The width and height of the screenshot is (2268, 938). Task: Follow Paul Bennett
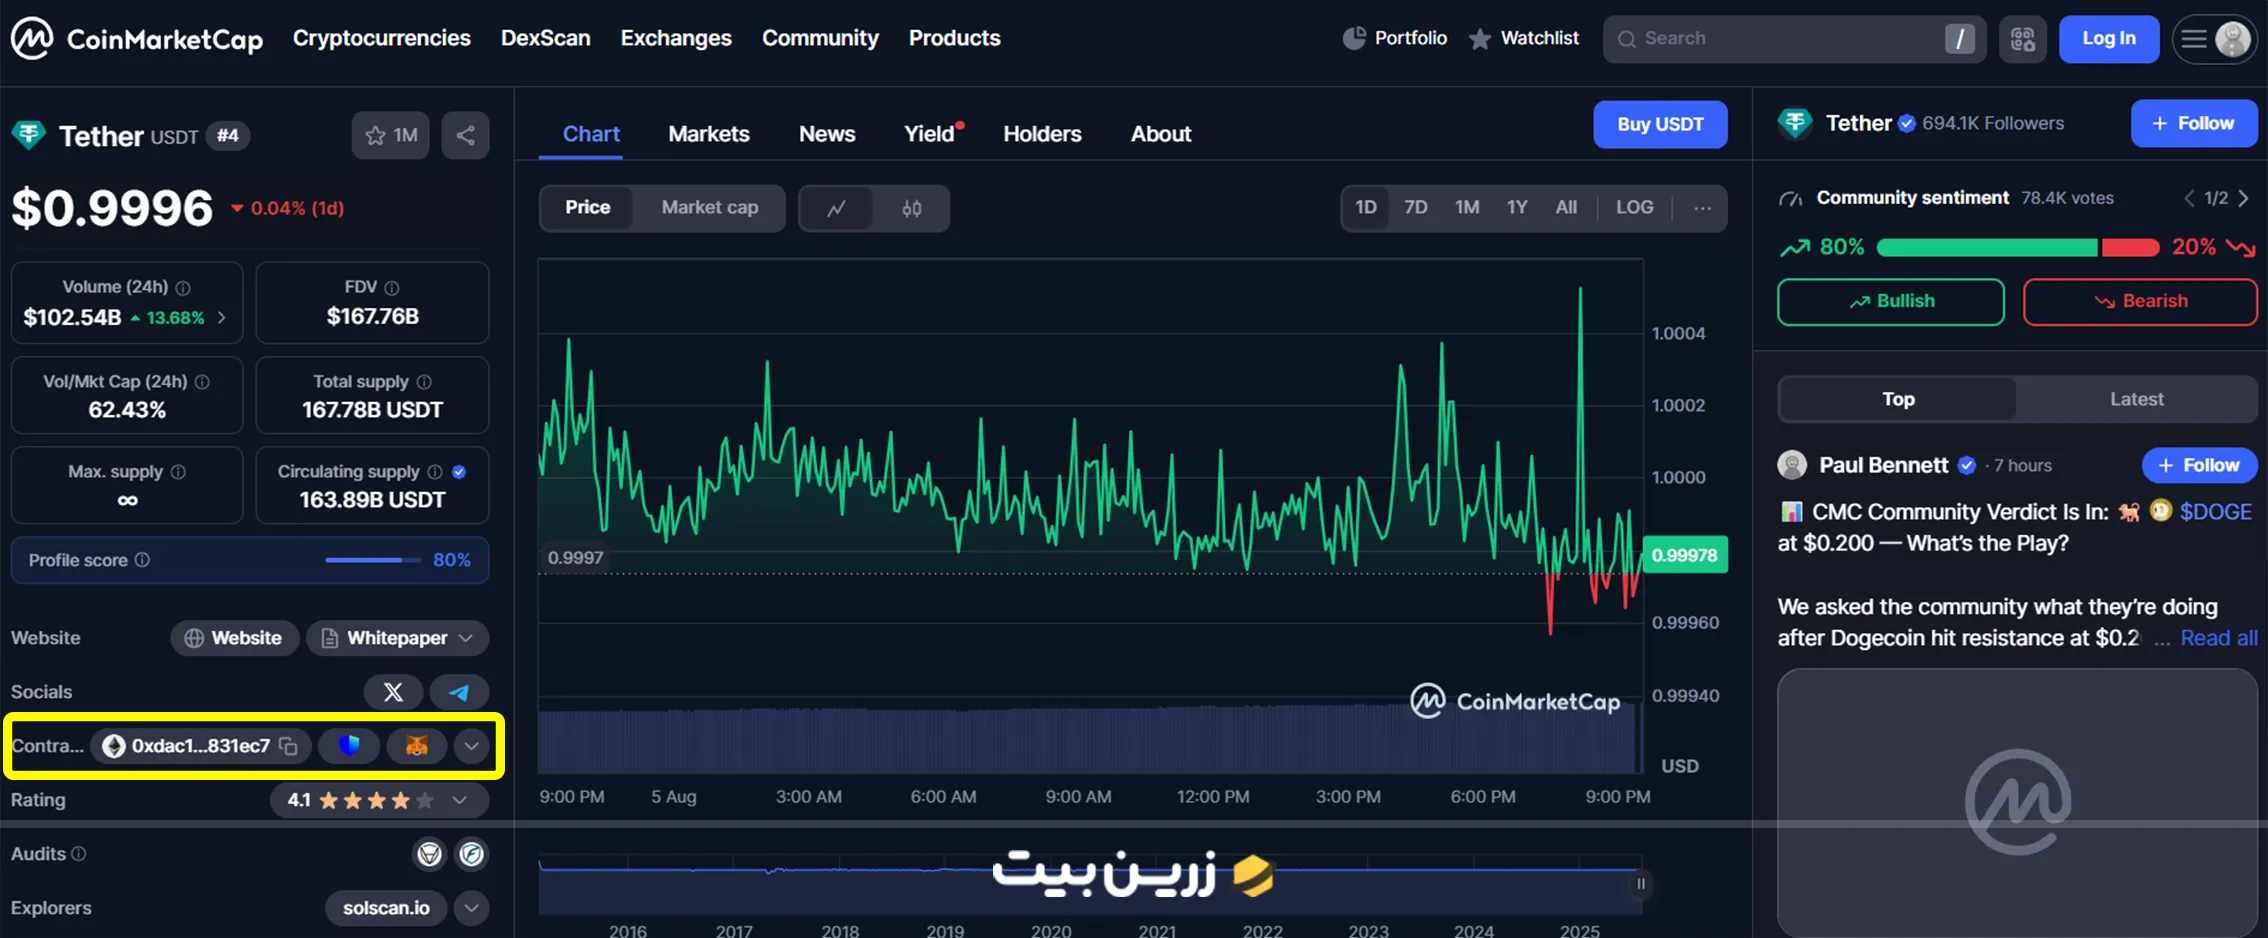click(x=2198, y=465)
